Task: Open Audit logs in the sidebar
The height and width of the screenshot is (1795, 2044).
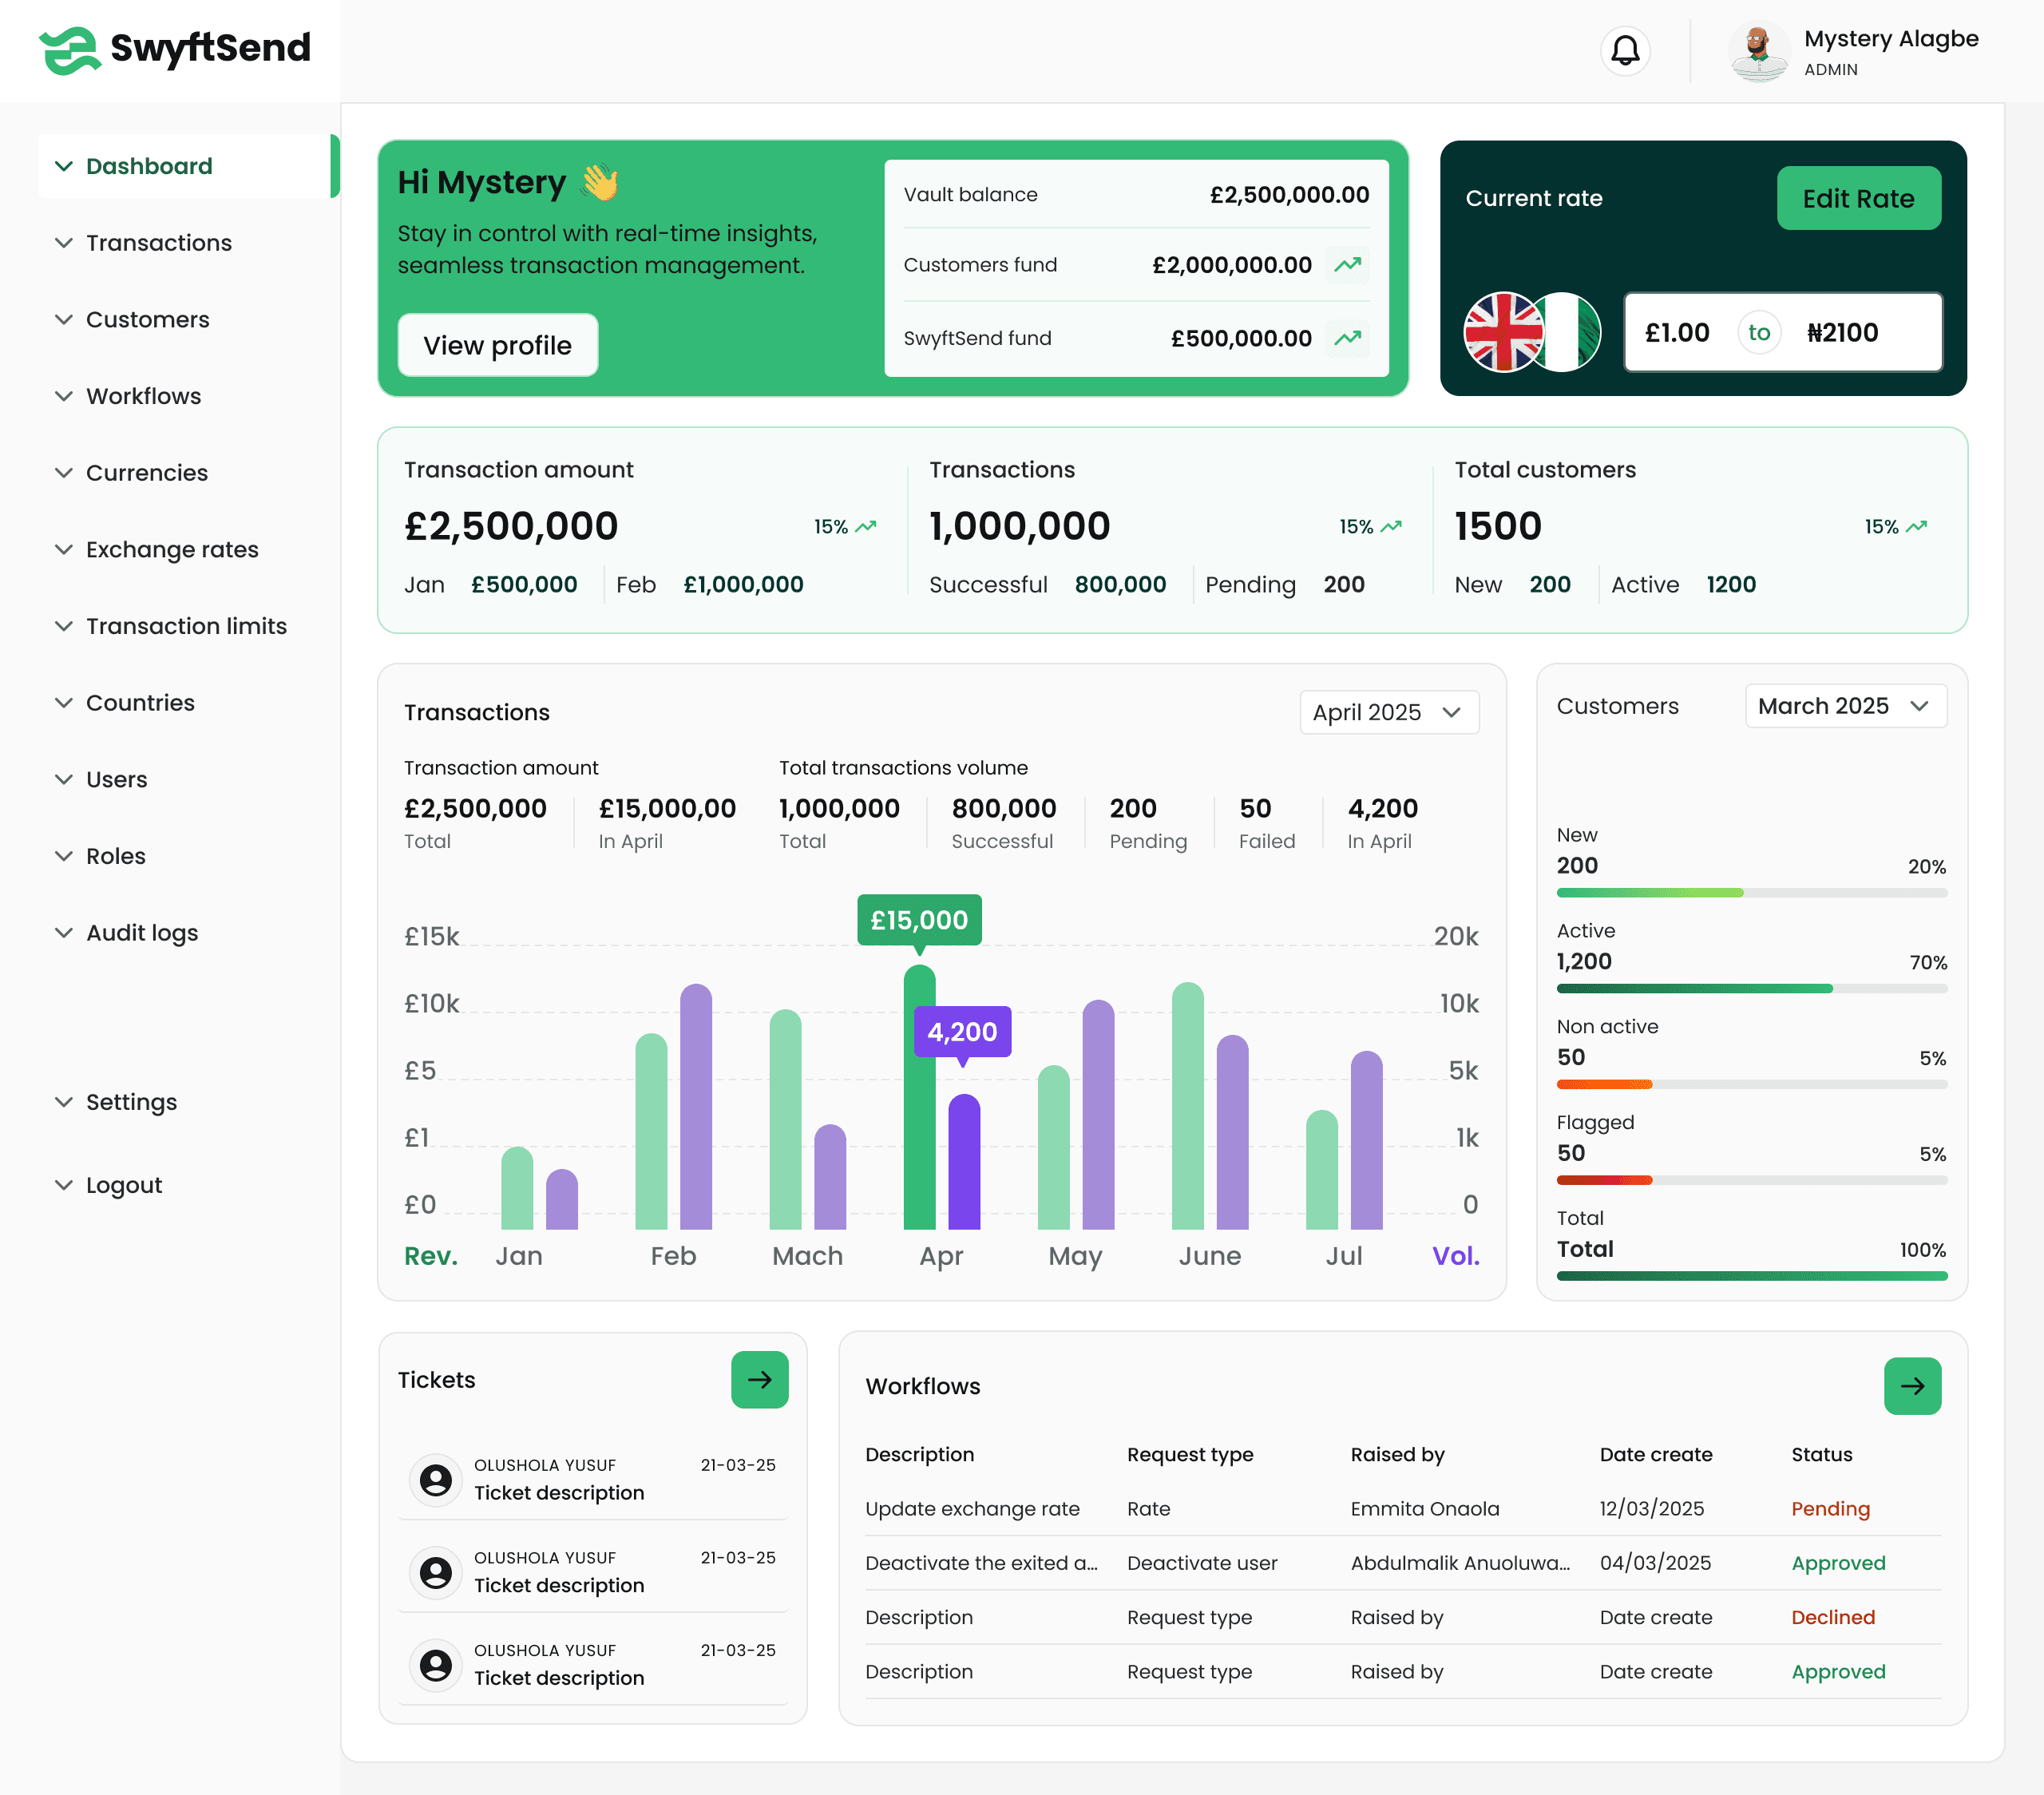Action: 142,932
